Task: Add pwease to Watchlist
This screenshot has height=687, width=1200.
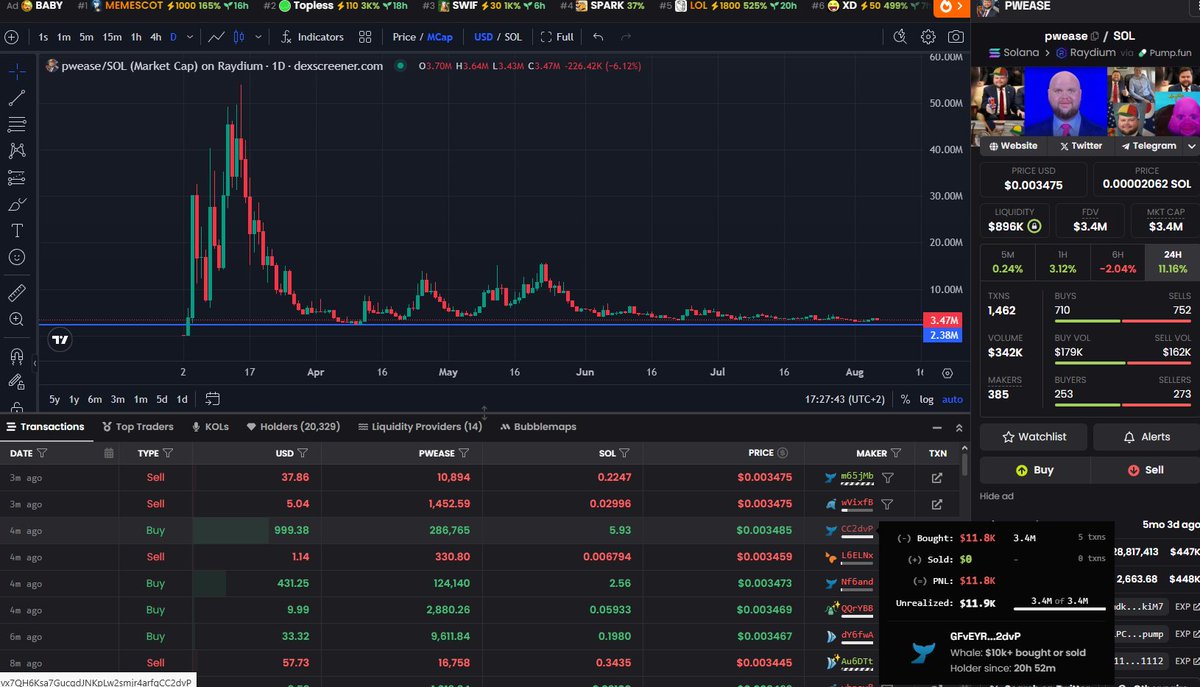Action: [1034, 437]
